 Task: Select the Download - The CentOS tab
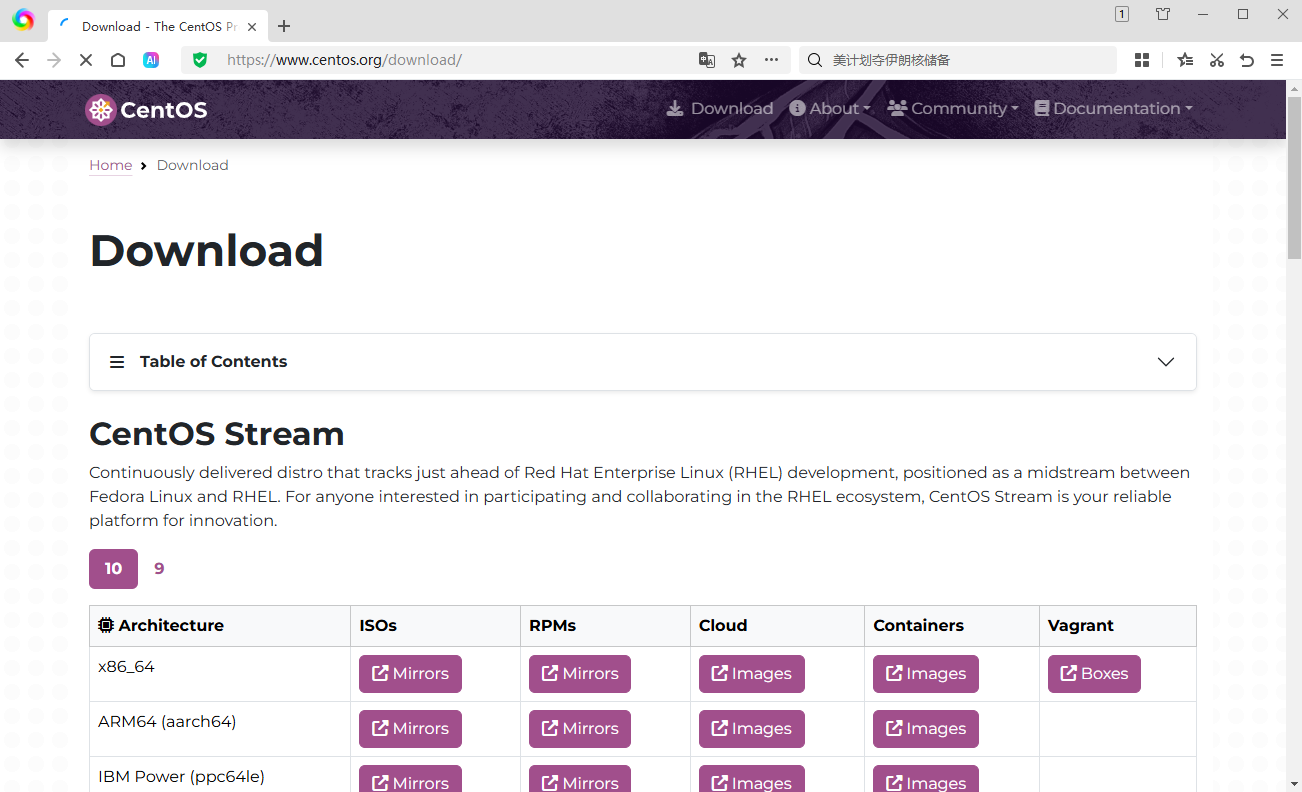click(x=158, y=27)
